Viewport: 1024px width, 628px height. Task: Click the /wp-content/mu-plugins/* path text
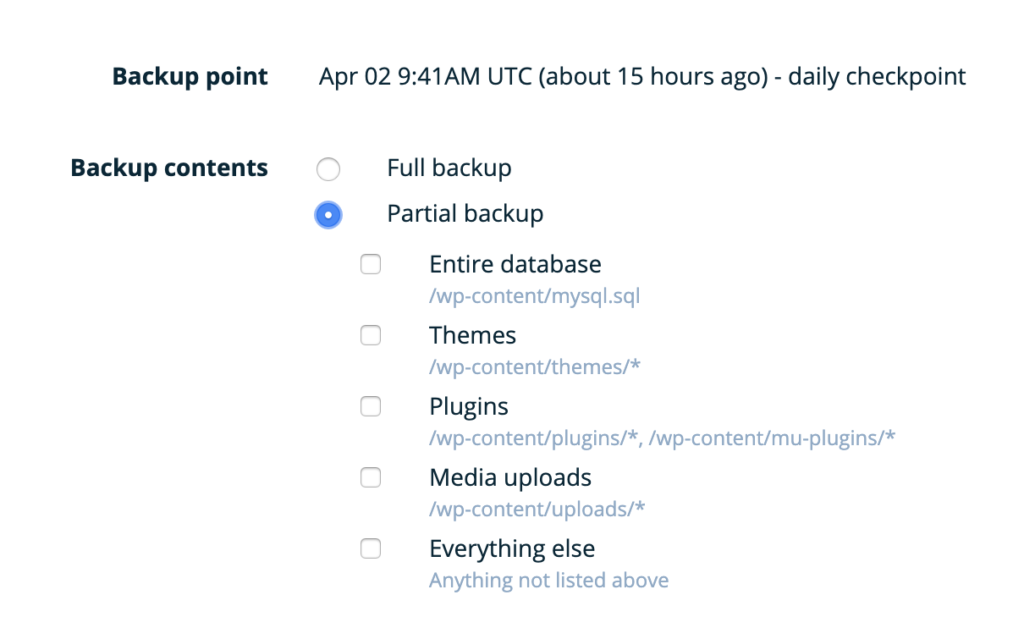pos(772,438)
